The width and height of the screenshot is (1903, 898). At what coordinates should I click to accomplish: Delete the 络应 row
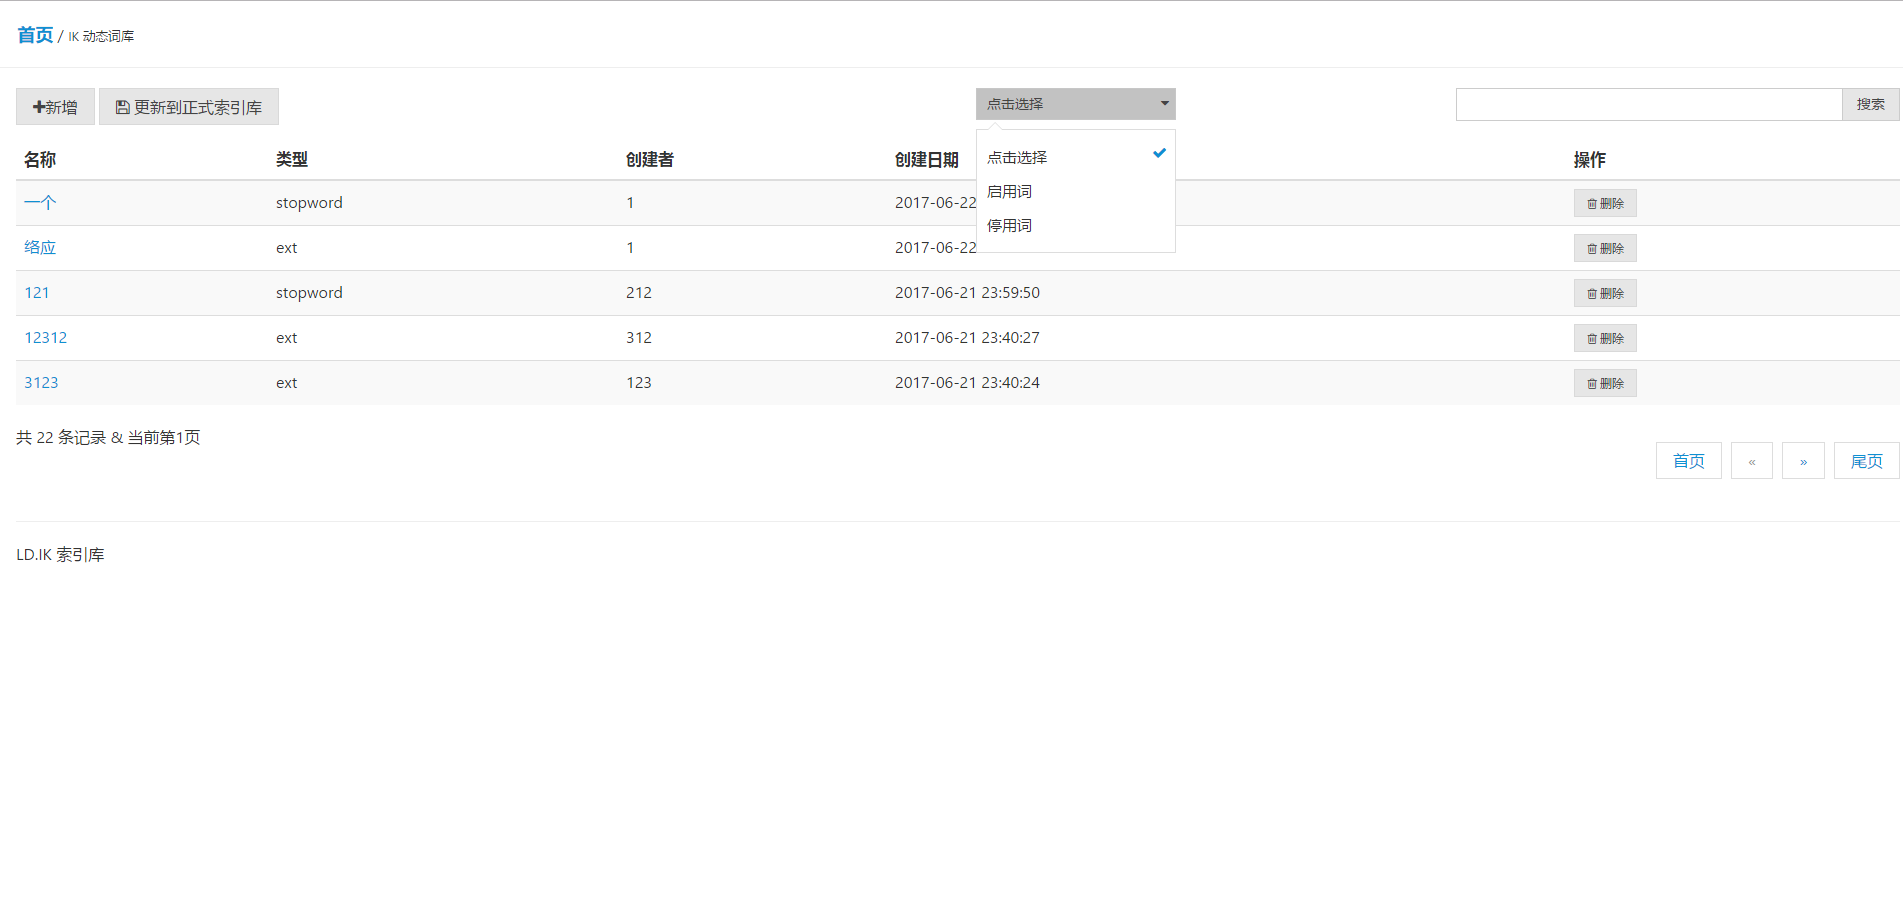click(1605, 248)
